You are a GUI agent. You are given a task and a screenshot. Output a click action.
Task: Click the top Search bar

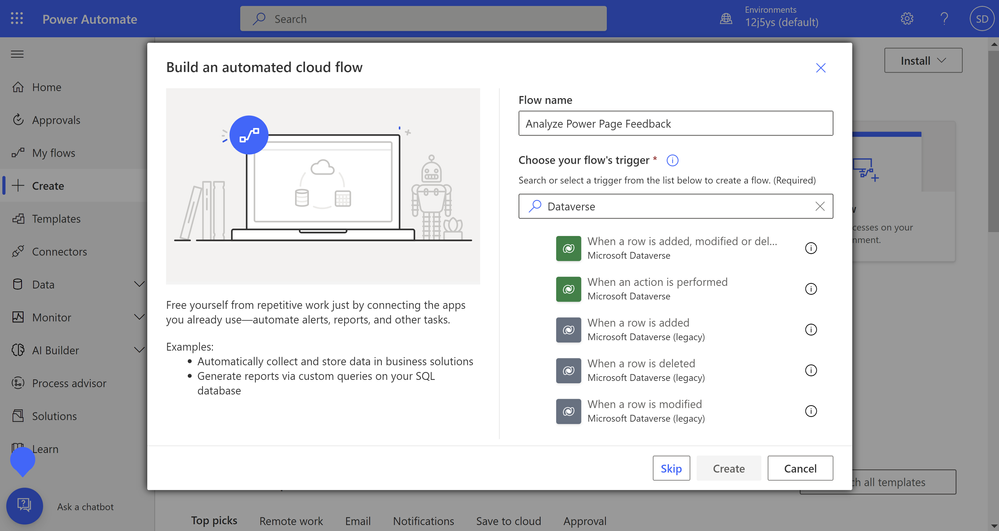pyautogui.click(x=423, y=18)
